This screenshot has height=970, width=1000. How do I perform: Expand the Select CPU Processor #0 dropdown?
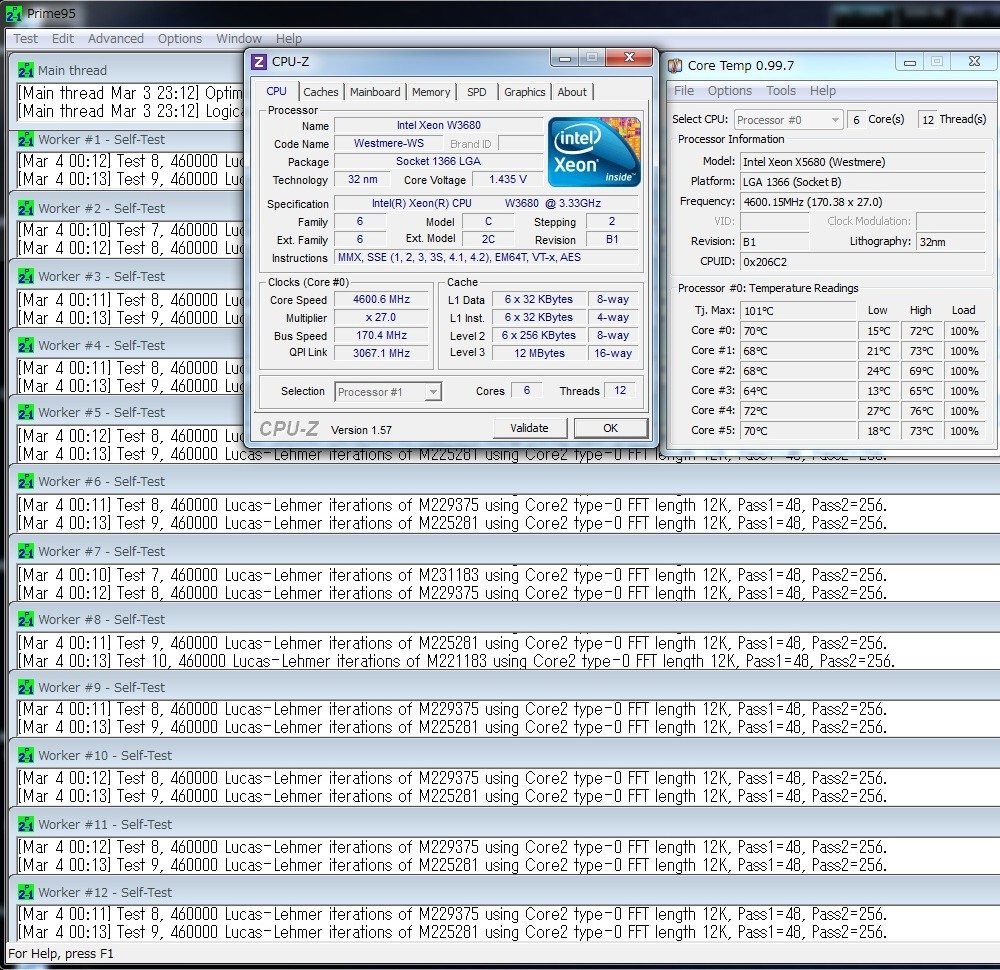click(787, 120)
